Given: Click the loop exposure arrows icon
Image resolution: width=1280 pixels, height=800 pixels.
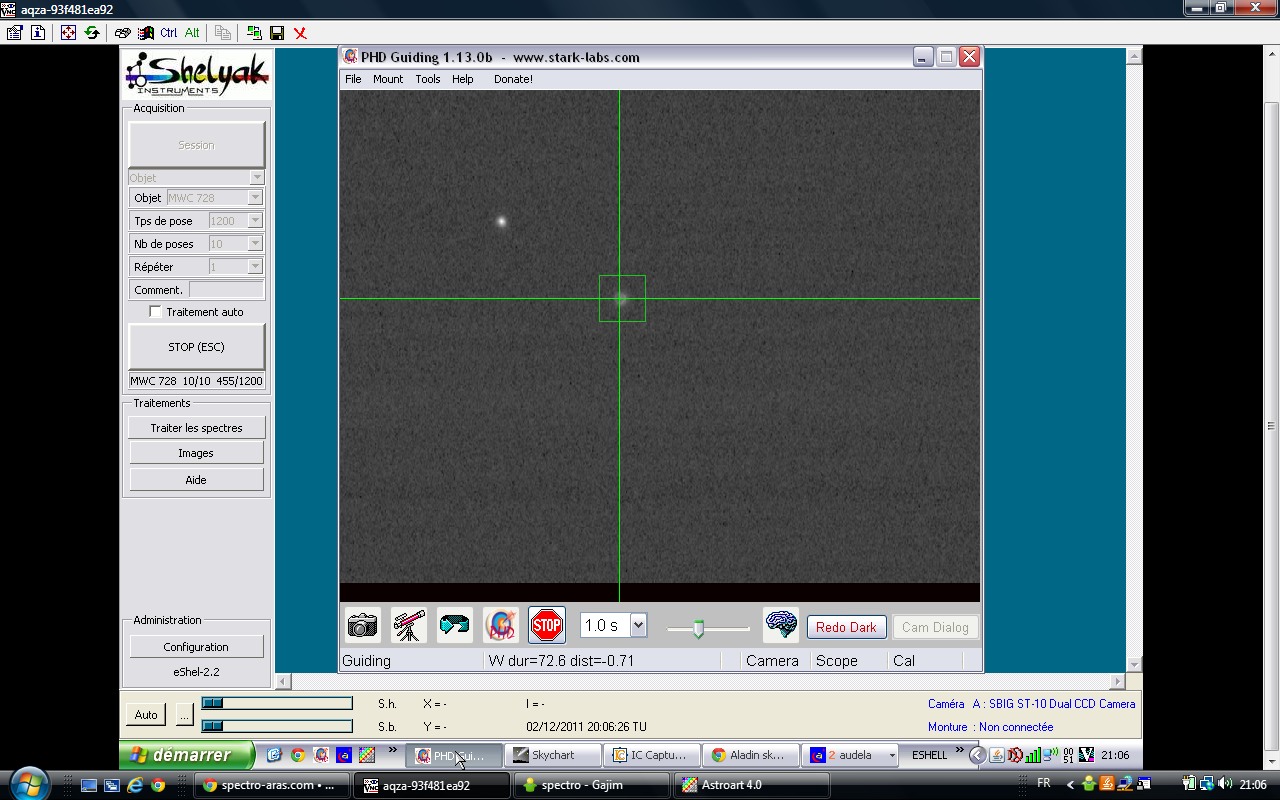Looking at the screenshot, I should click(x=454, y=626).
